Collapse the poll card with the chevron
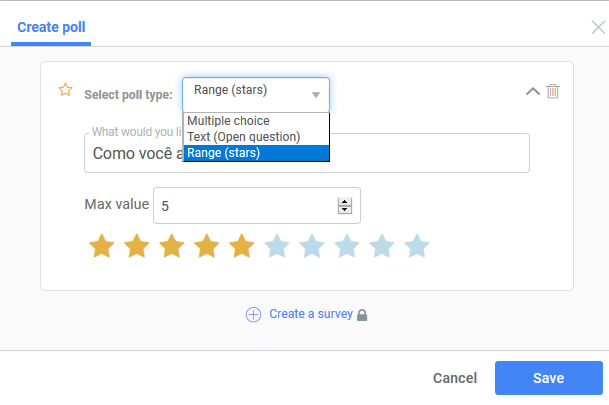The height and width of the screenshot is (405, 609). [532, 91]
